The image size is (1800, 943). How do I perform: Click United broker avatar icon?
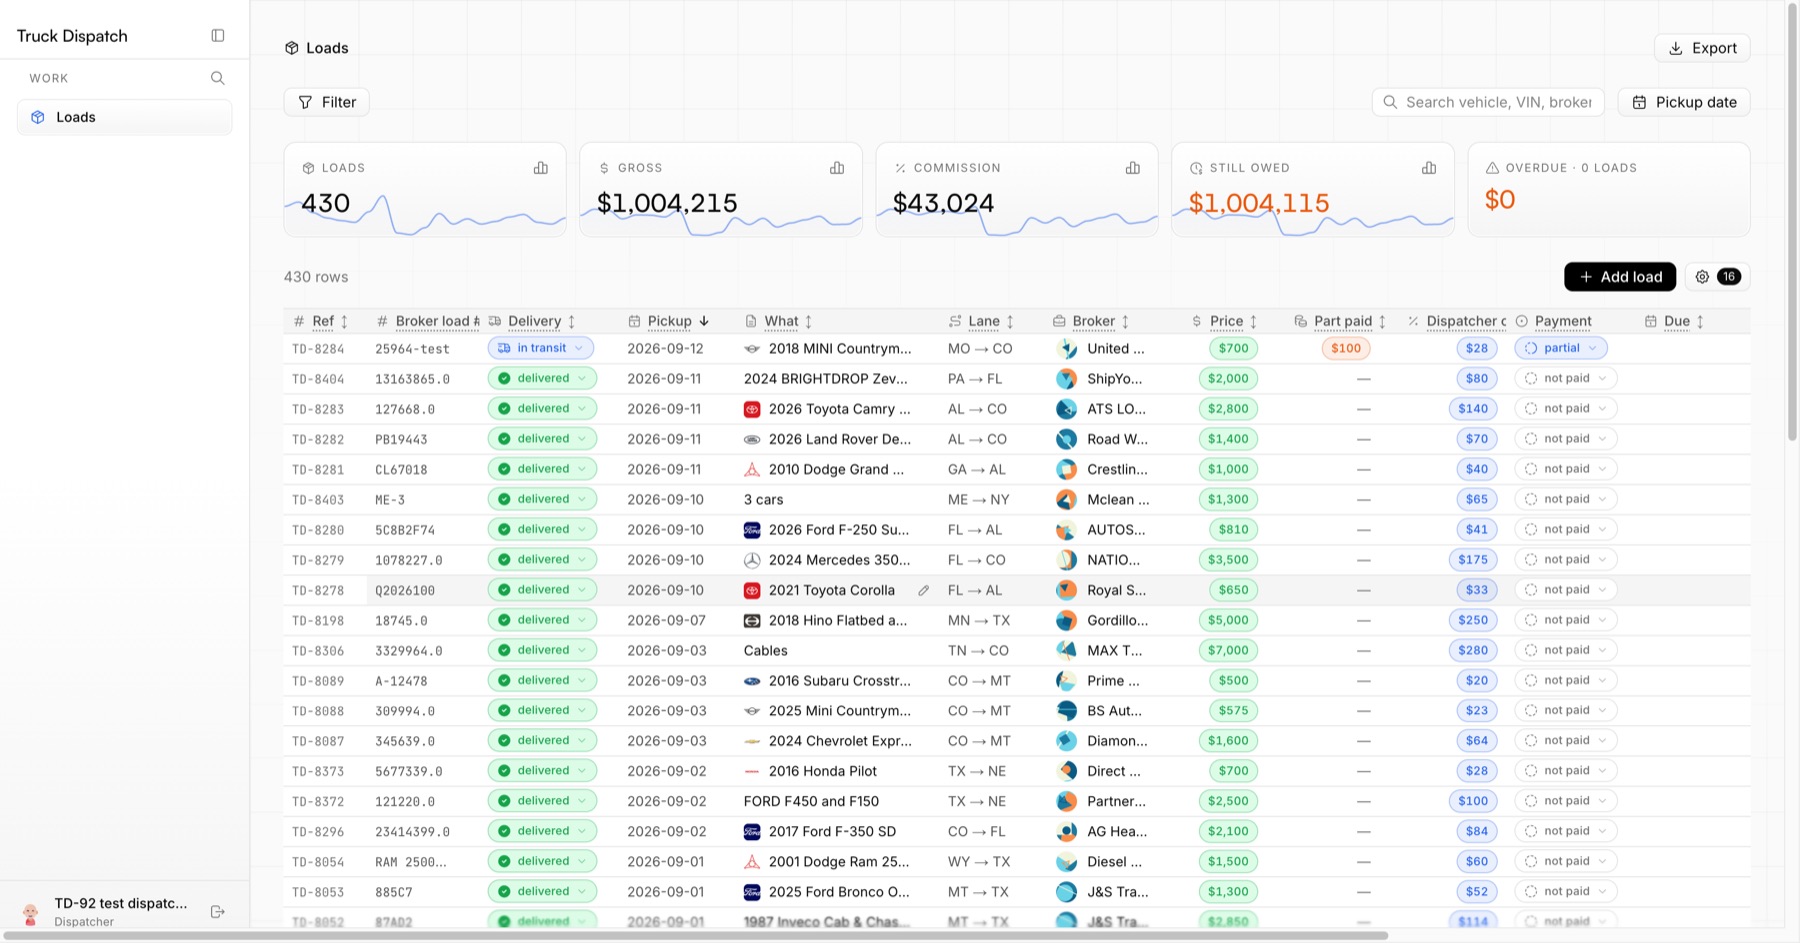[x=1067, y=349]
